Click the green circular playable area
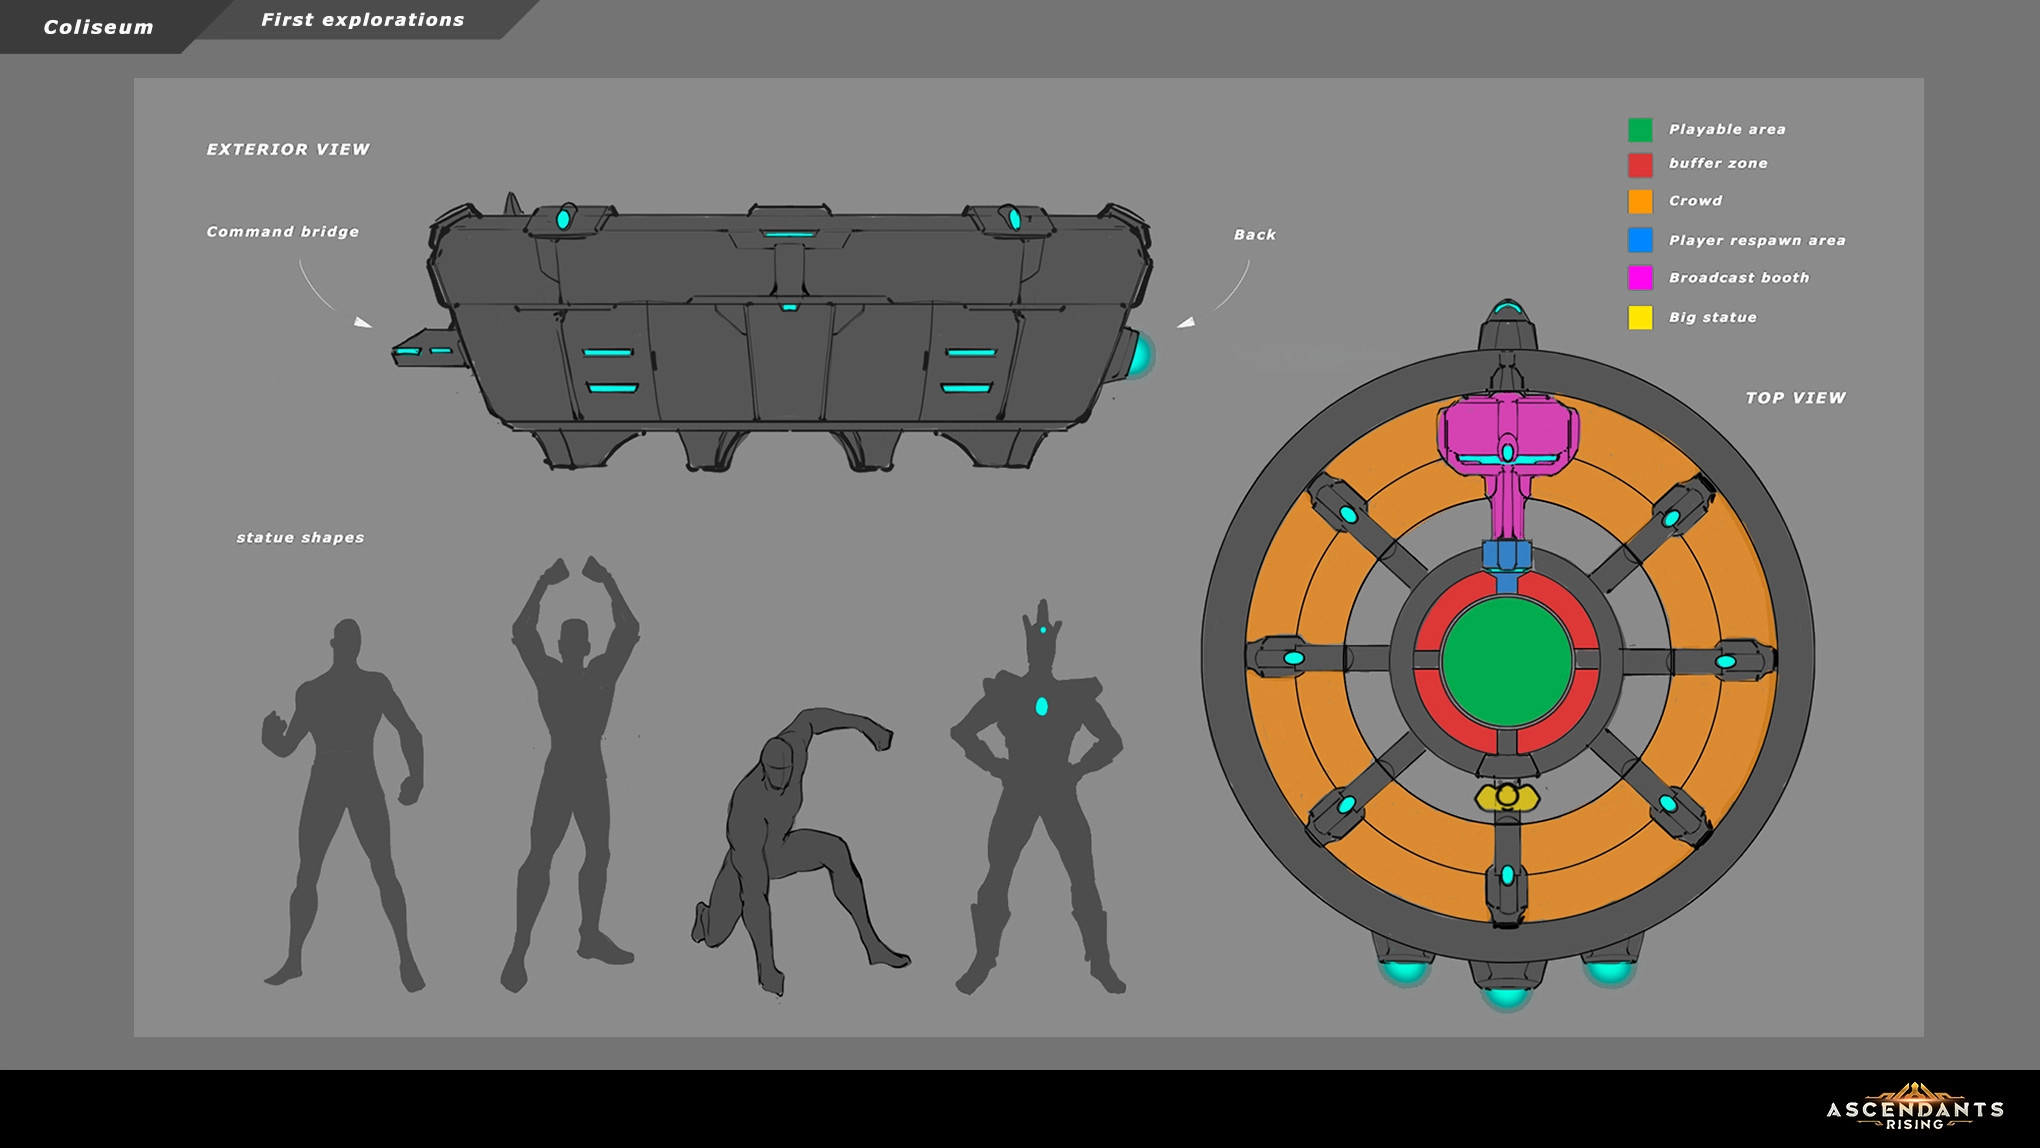The width and height of the screenshot is (2040, 1148). [x=1507, y=662]
